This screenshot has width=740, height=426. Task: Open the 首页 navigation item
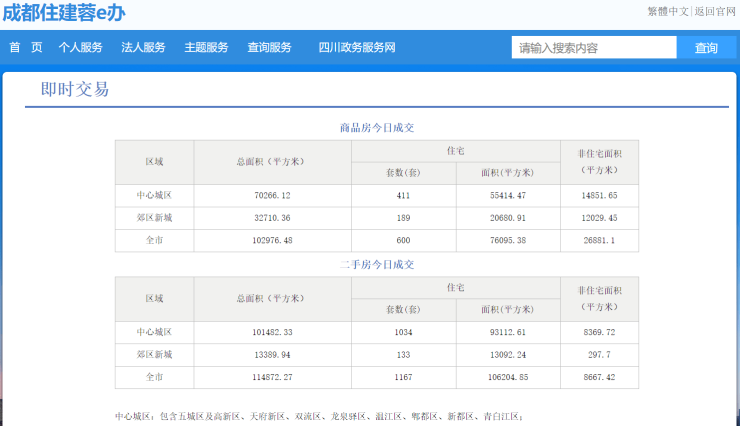(x=26, y=47)
